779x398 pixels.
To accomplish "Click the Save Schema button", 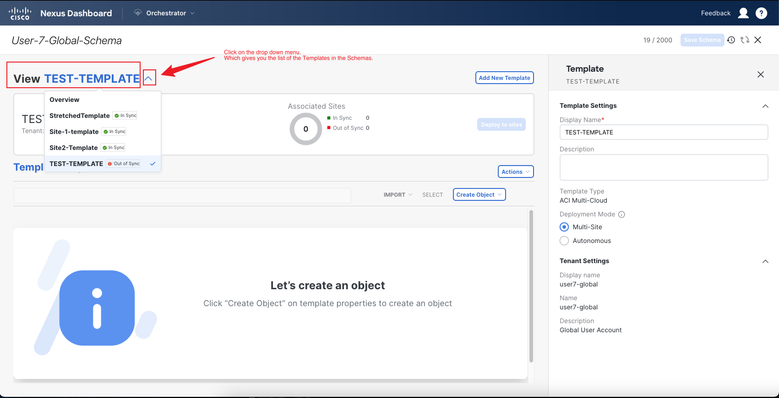I will click(x=702, y=40).
